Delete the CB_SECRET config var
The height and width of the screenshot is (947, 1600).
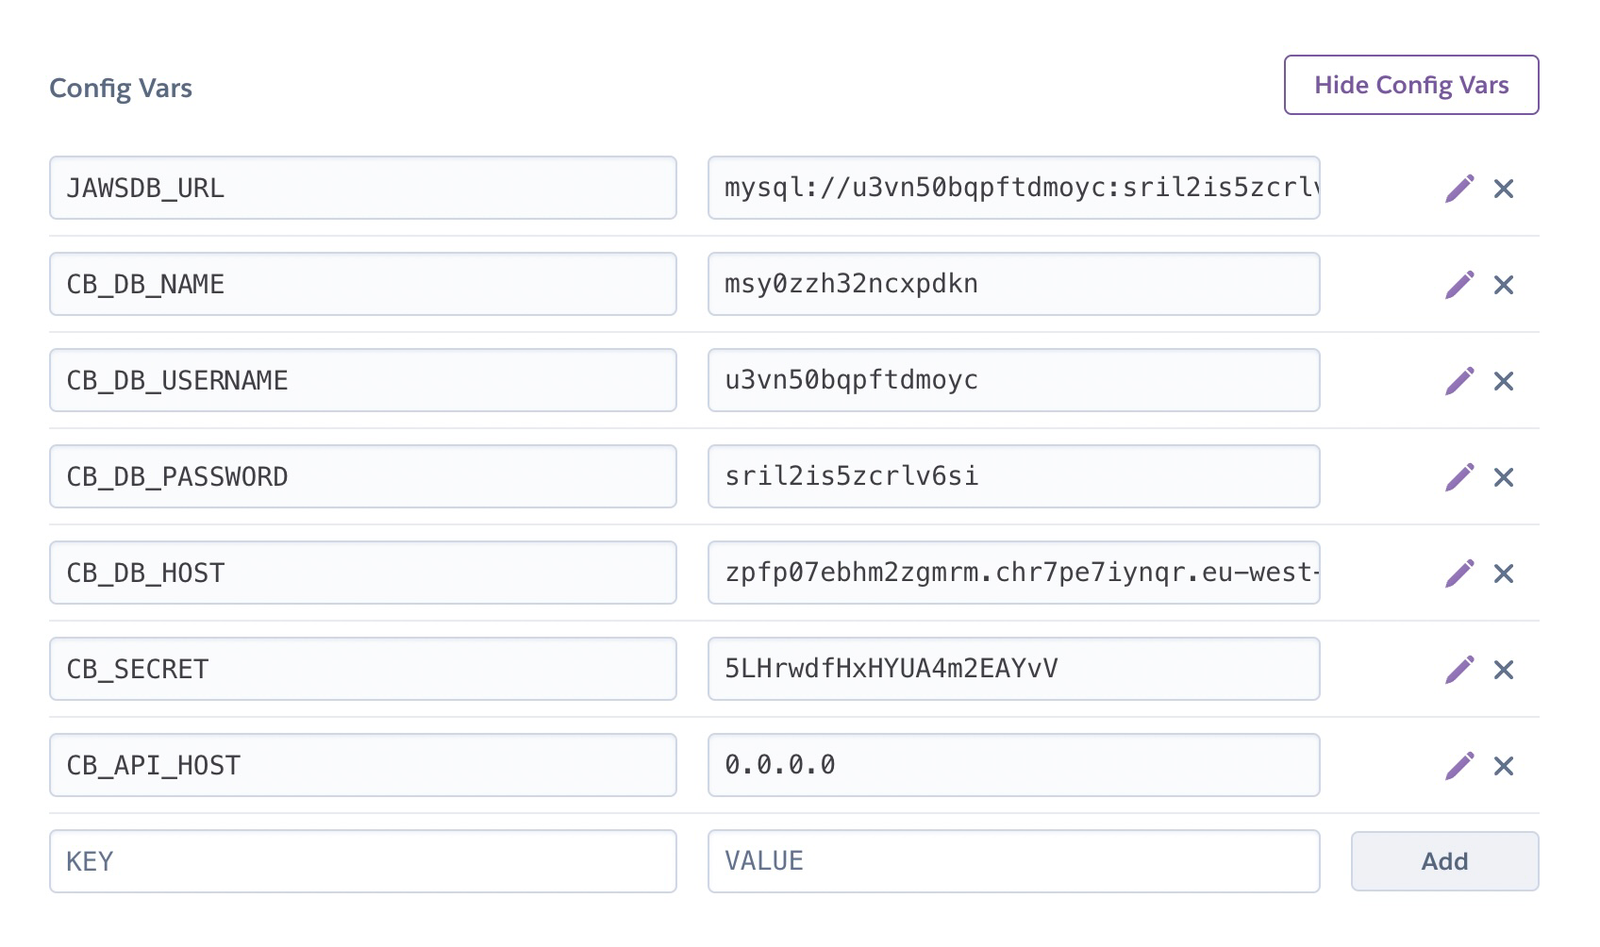point(1505,668)
